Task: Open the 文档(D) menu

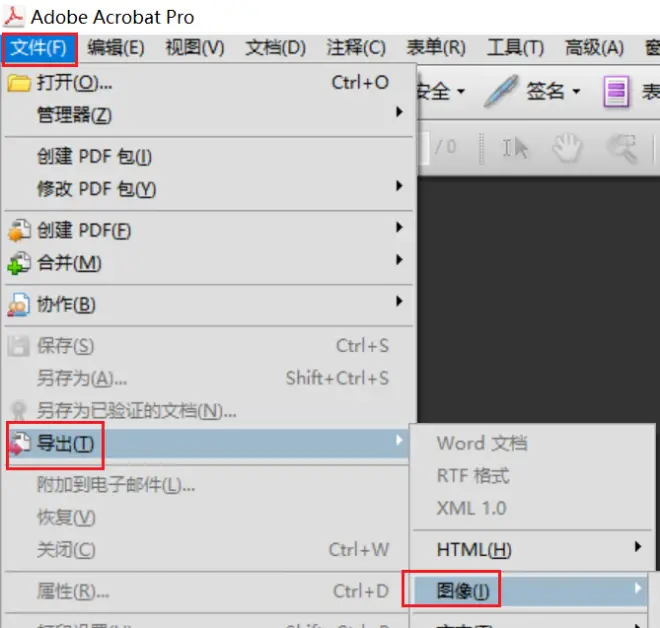Action: [276, 48]
